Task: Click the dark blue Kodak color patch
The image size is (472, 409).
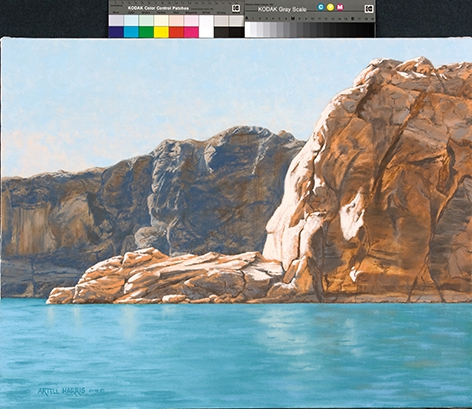Action: pos(116,32)
